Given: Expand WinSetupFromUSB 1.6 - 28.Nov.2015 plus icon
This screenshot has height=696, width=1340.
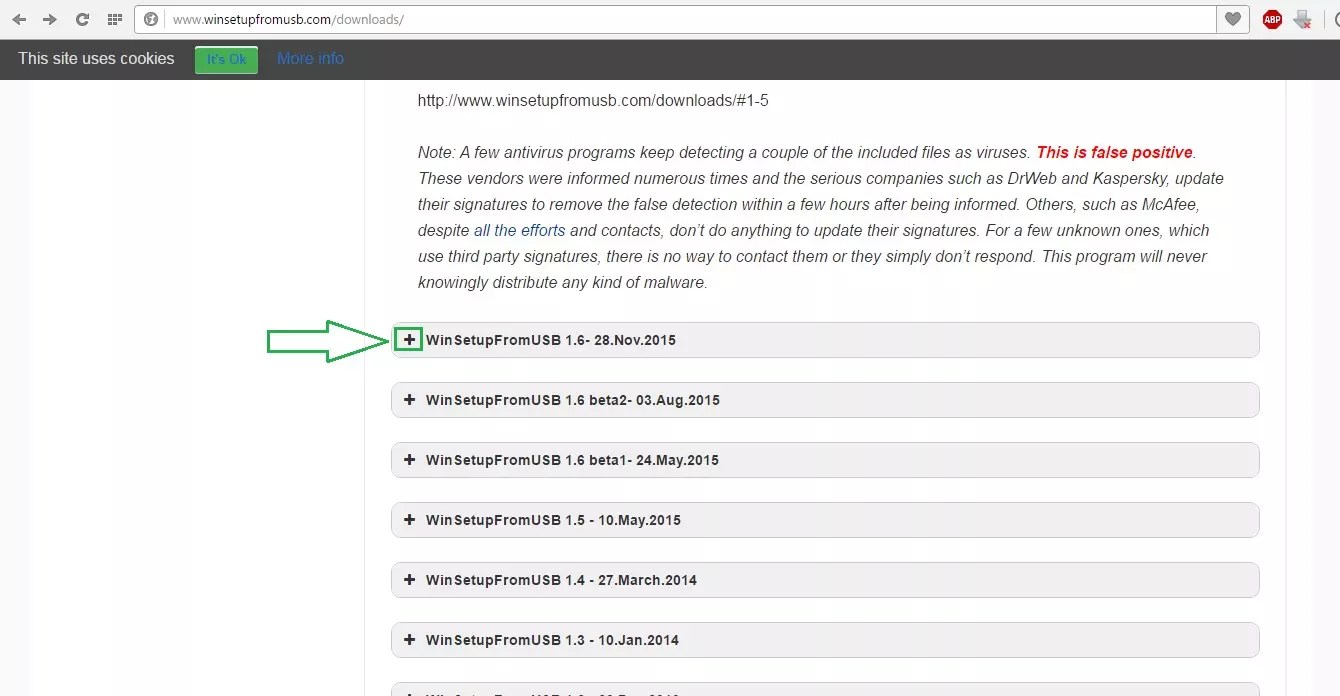Looking at the screenshot, I should coord(409,340).
